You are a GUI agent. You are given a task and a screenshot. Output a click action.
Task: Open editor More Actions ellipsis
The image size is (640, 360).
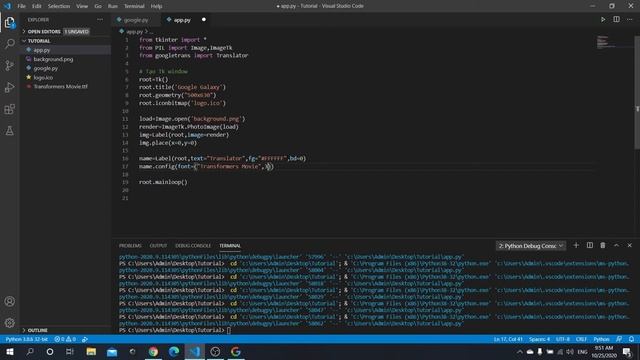coord(630,19)
